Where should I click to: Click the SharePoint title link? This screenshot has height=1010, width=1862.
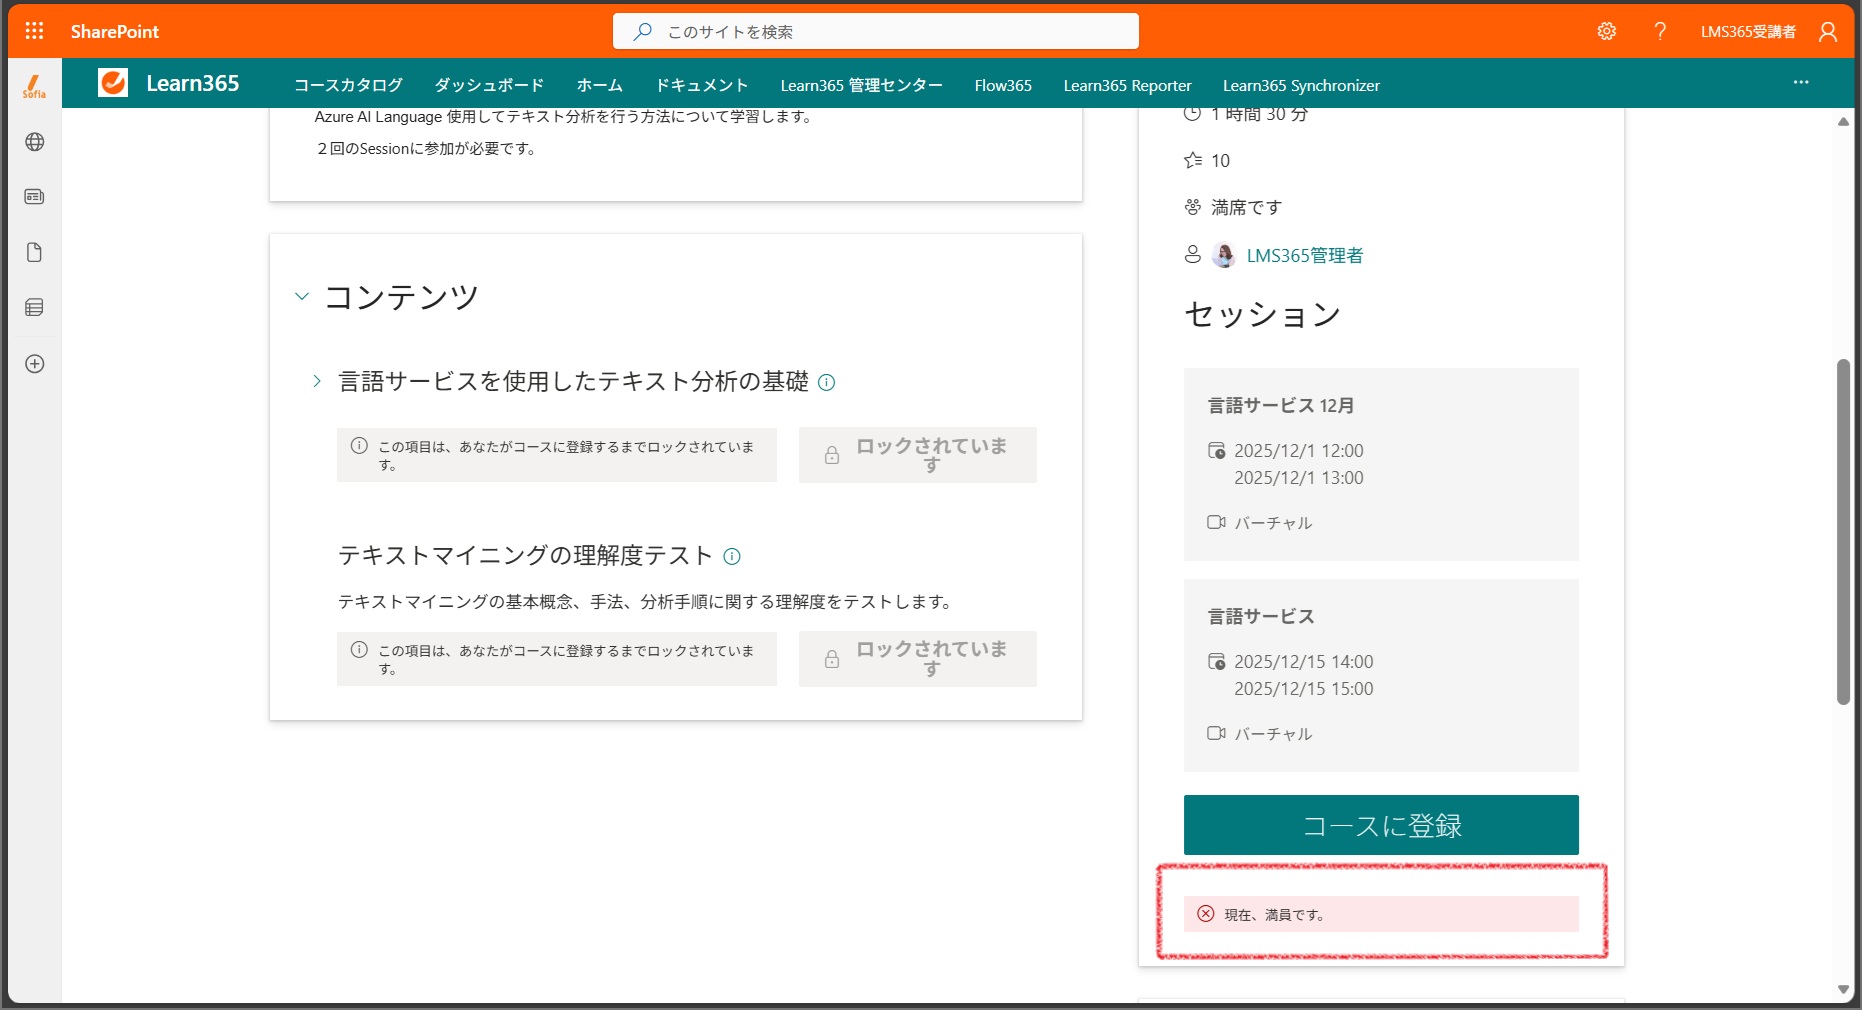coord(115,31)
